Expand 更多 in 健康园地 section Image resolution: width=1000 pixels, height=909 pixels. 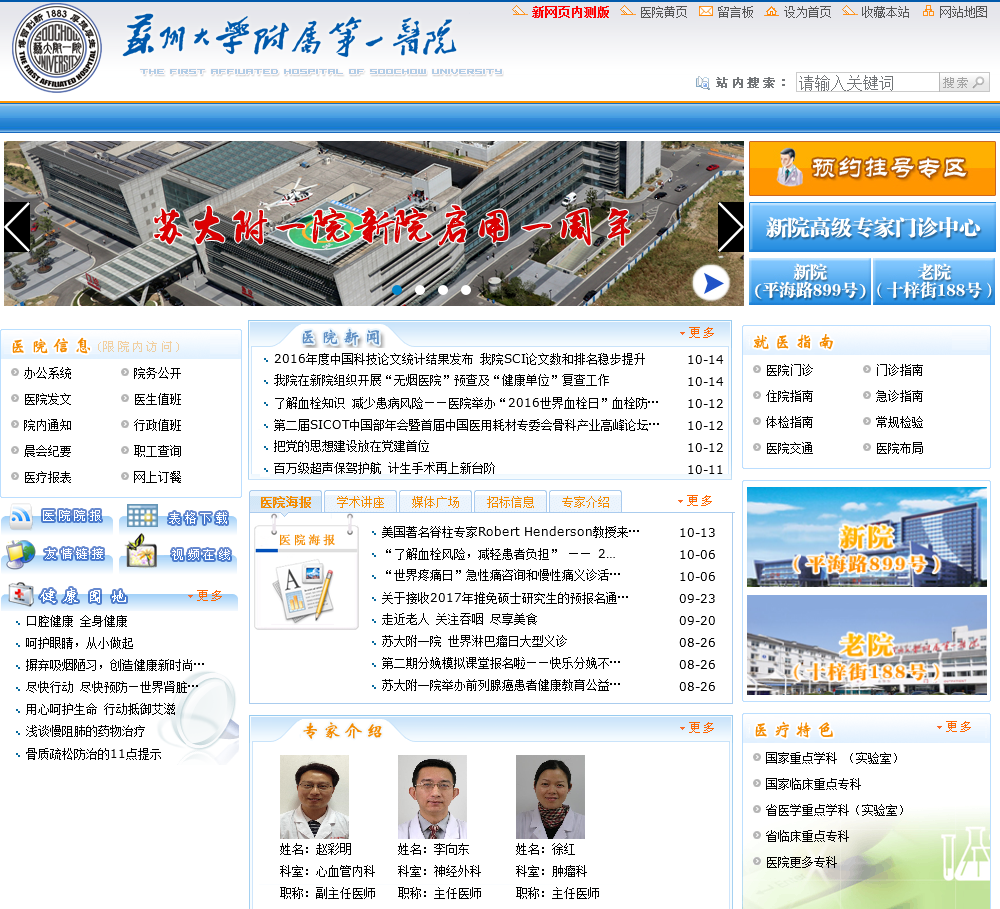pos(205,596)
